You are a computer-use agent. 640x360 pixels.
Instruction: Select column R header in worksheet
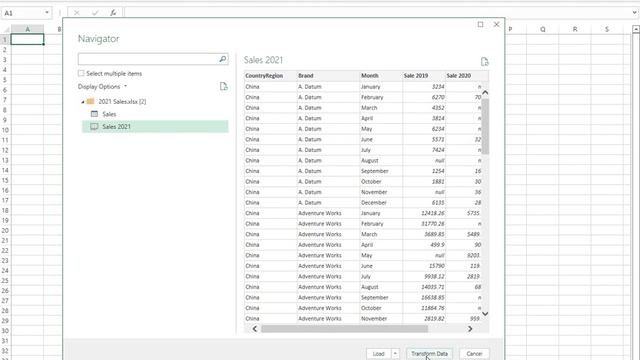tap(575, 29)
